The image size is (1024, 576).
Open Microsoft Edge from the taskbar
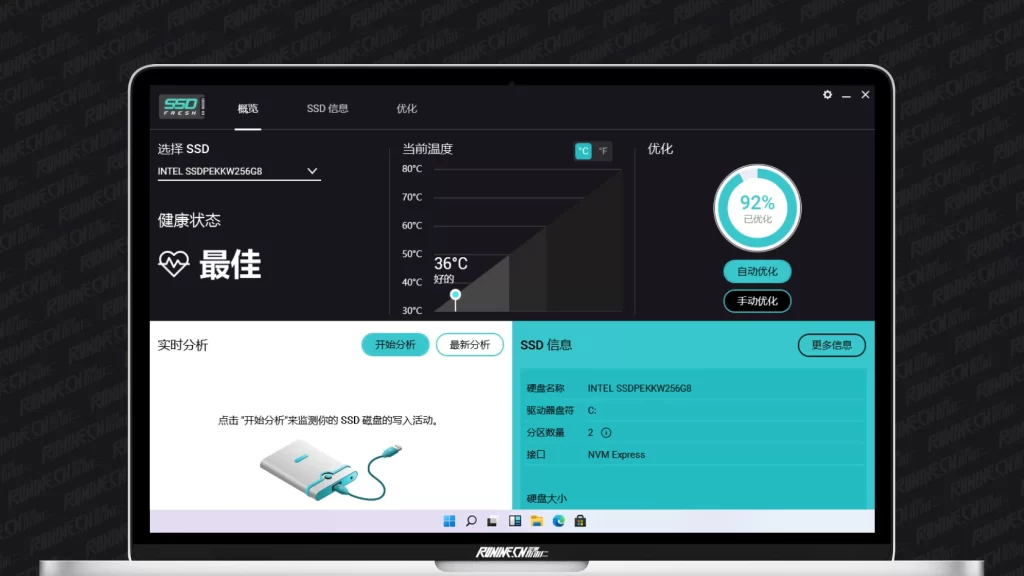pos(559,521)
